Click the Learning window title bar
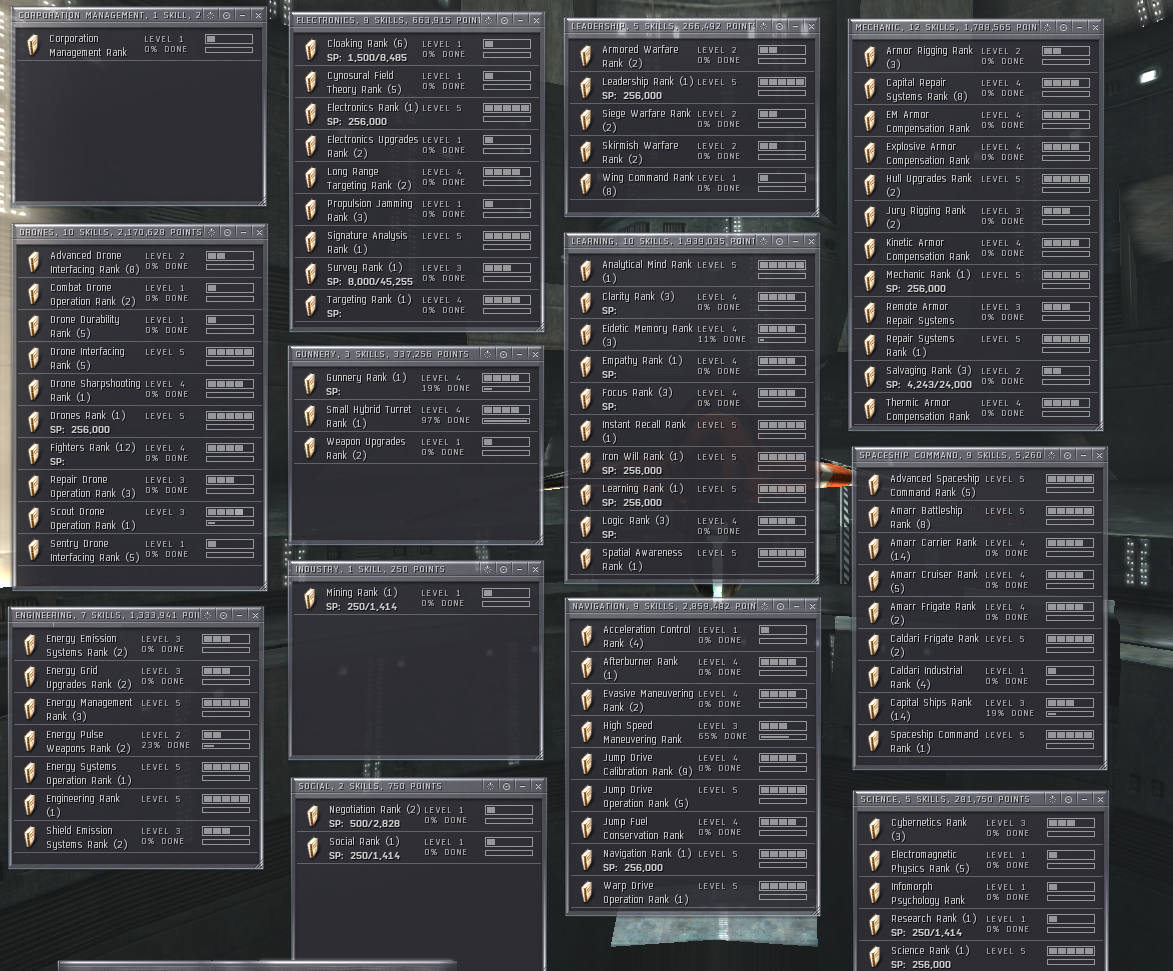The width and height of the screenshot is (1173, 971). point(692,241)
